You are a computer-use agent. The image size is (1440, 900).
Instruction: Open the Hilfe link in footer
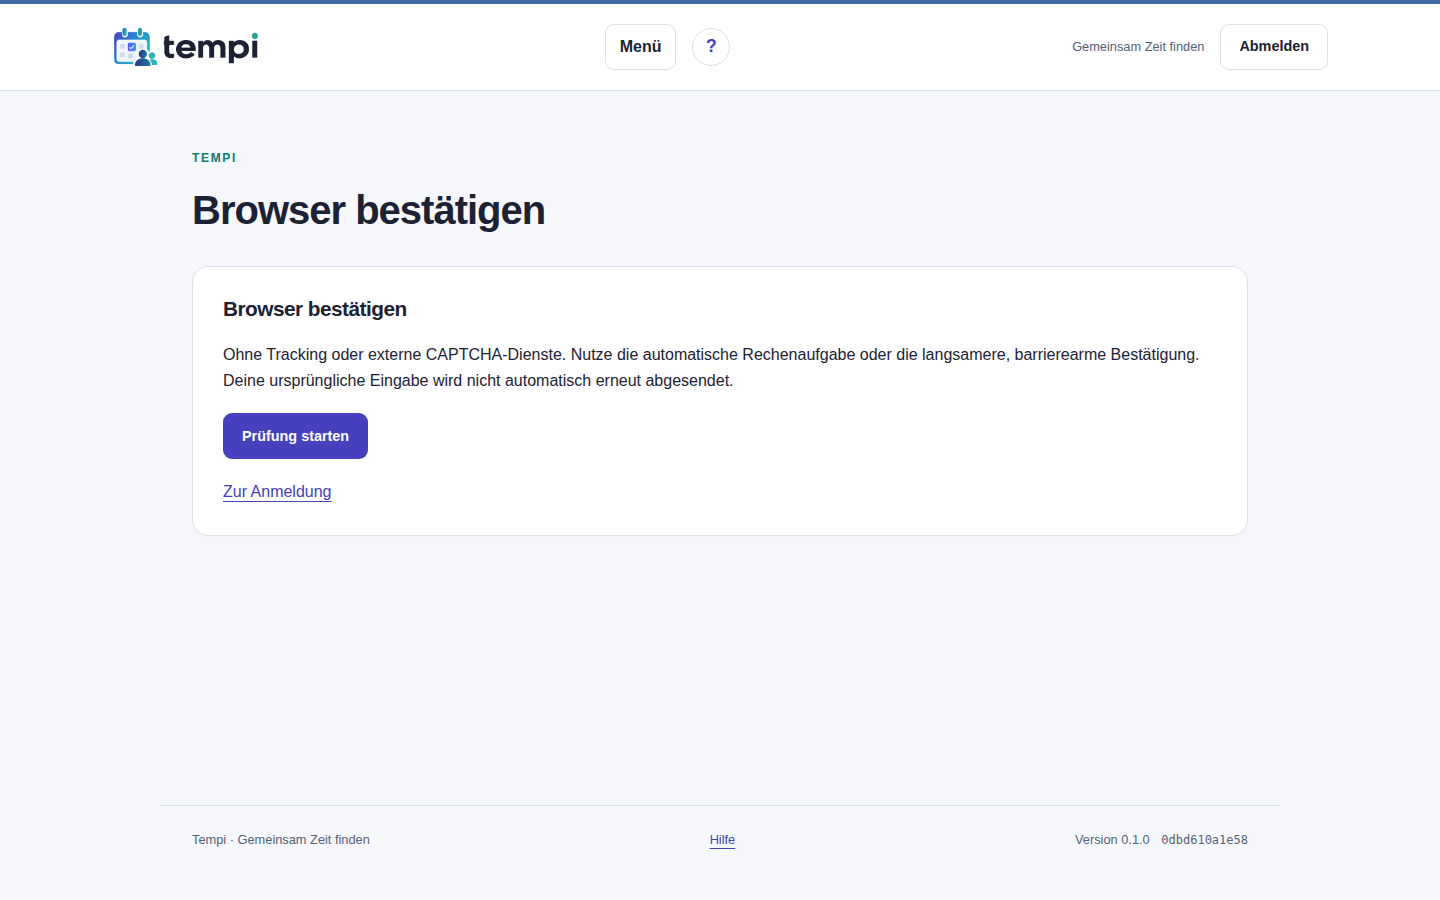pos(722,840)
